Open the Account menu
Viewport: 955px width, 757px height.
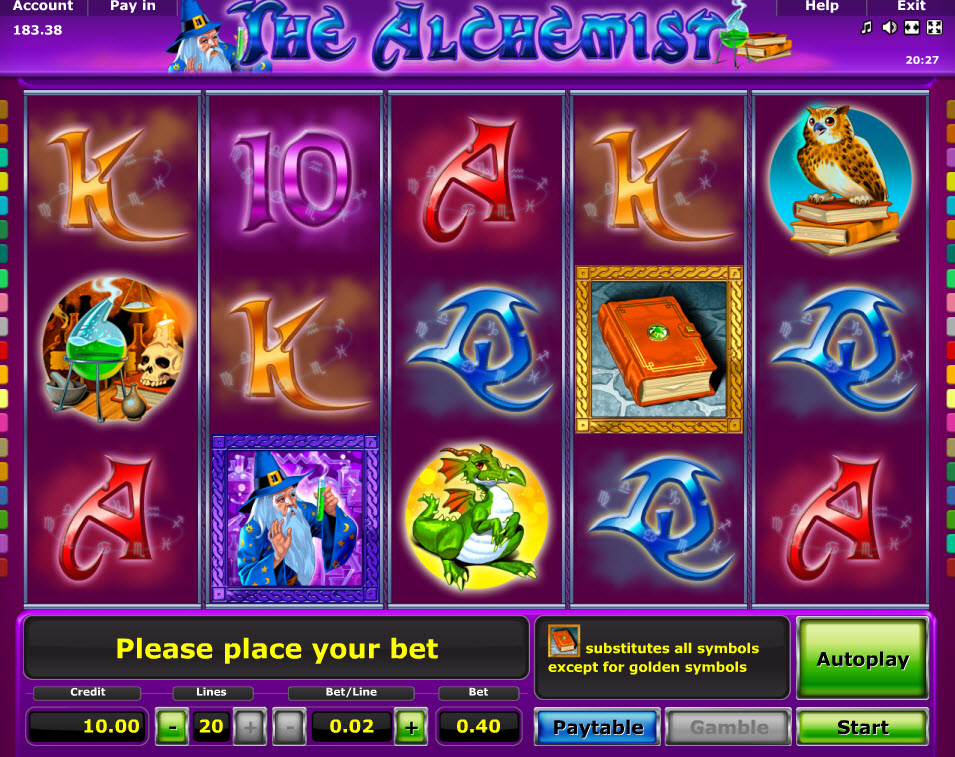click(43, 7)
